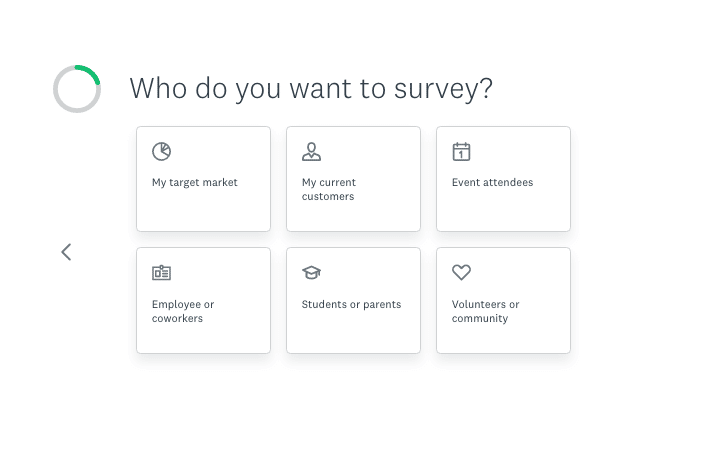Screen dimensions: 711x461
Task: Click the person icon for current customers
Action: click(311, 151)
